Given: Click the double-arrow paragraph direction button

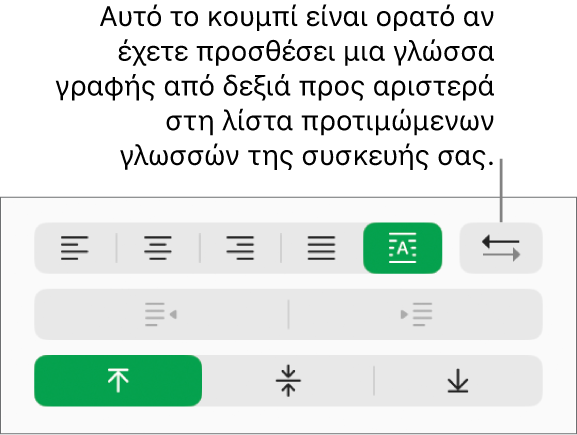Looking at the screenshot, I should coord(501,248).
